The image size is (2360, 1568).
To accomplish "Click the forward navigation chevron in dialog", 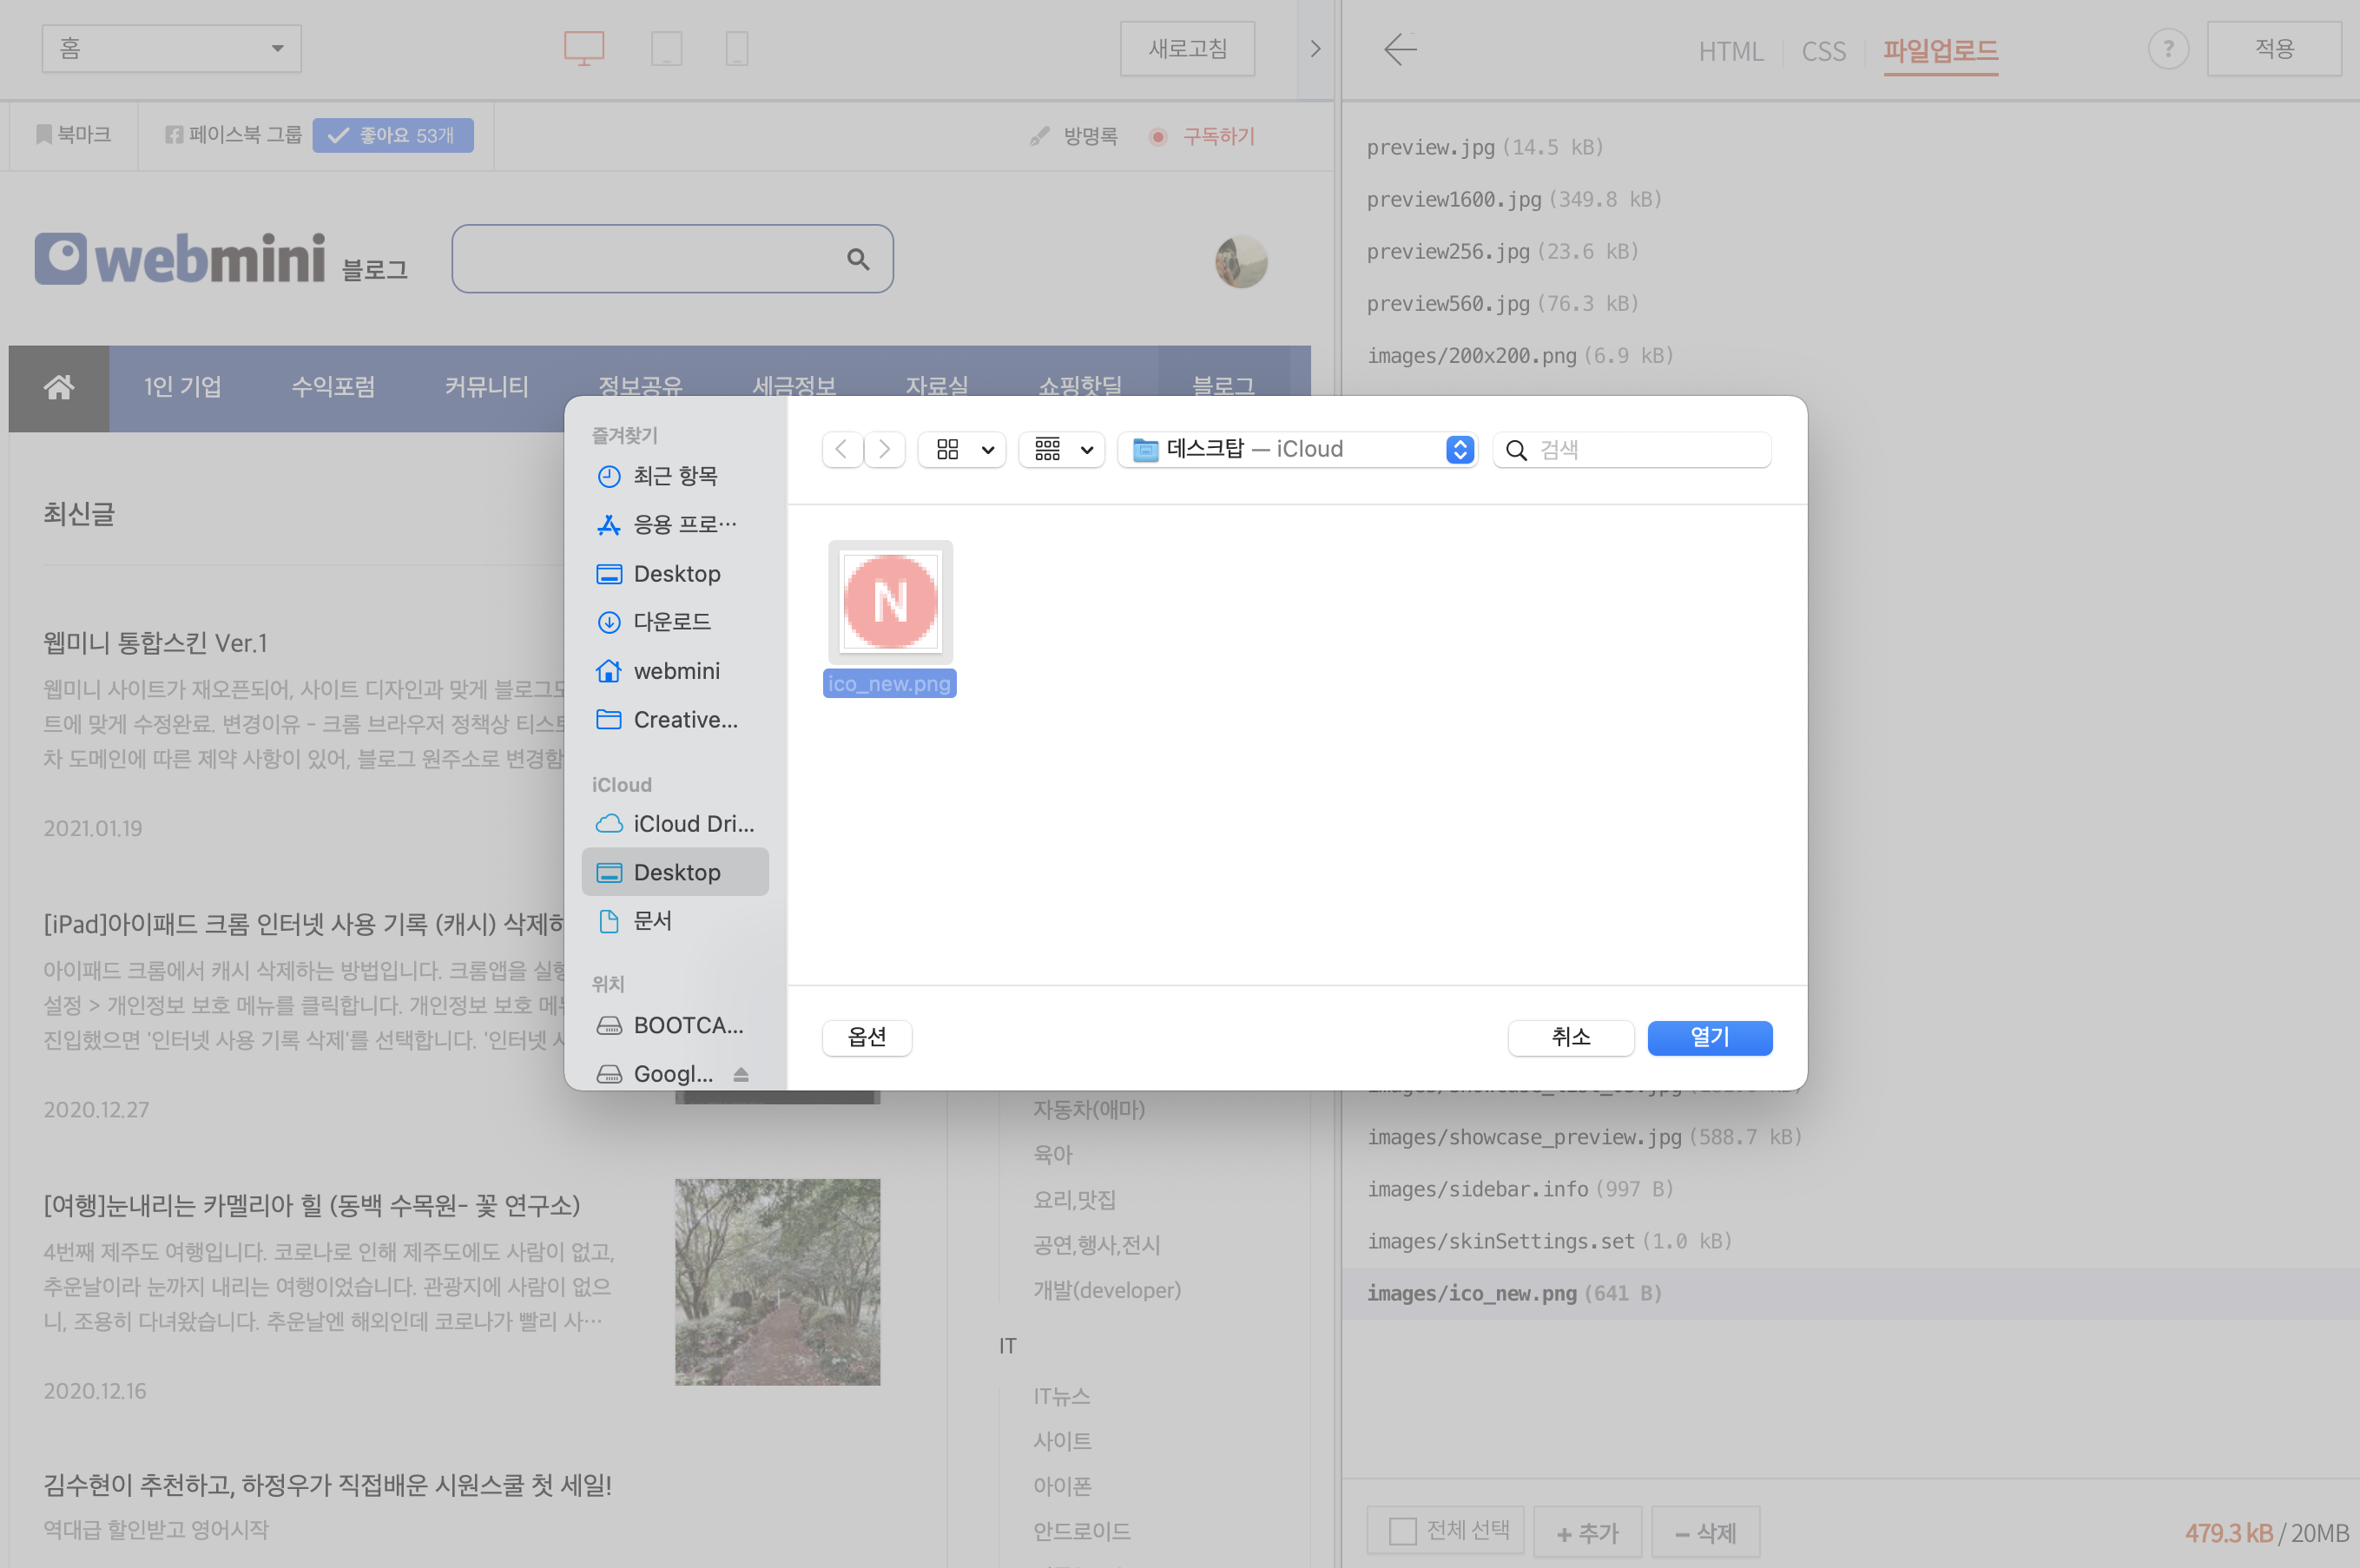I will point(885,450).
